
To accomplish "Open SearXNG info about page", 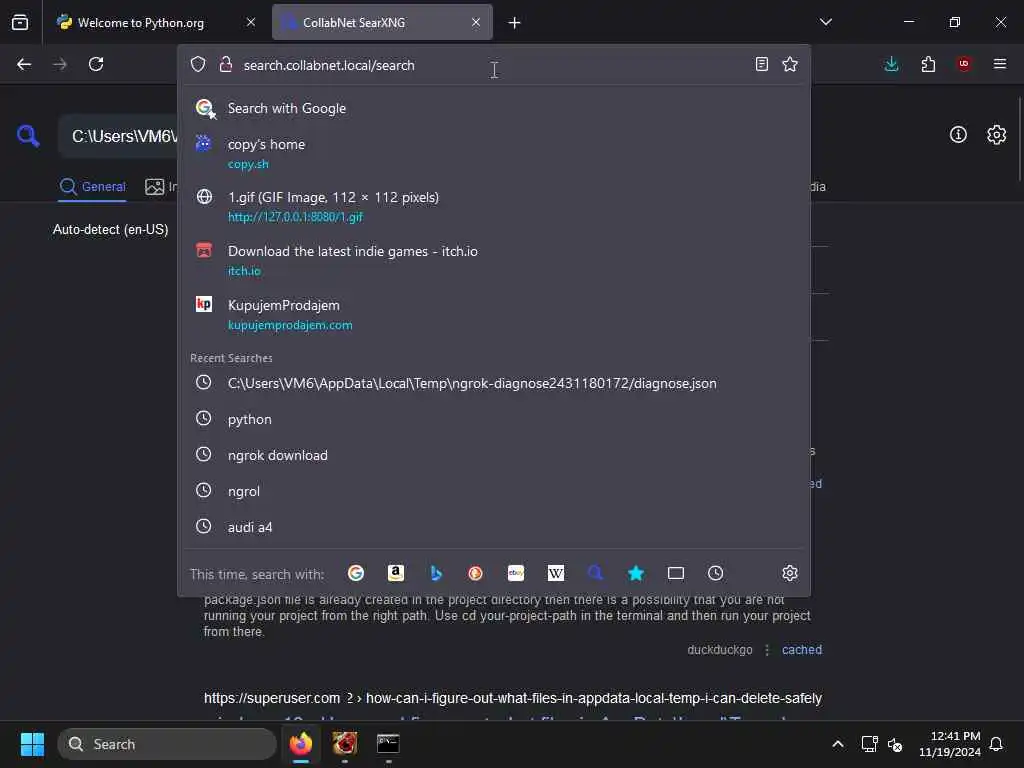I will pos(958,135).
